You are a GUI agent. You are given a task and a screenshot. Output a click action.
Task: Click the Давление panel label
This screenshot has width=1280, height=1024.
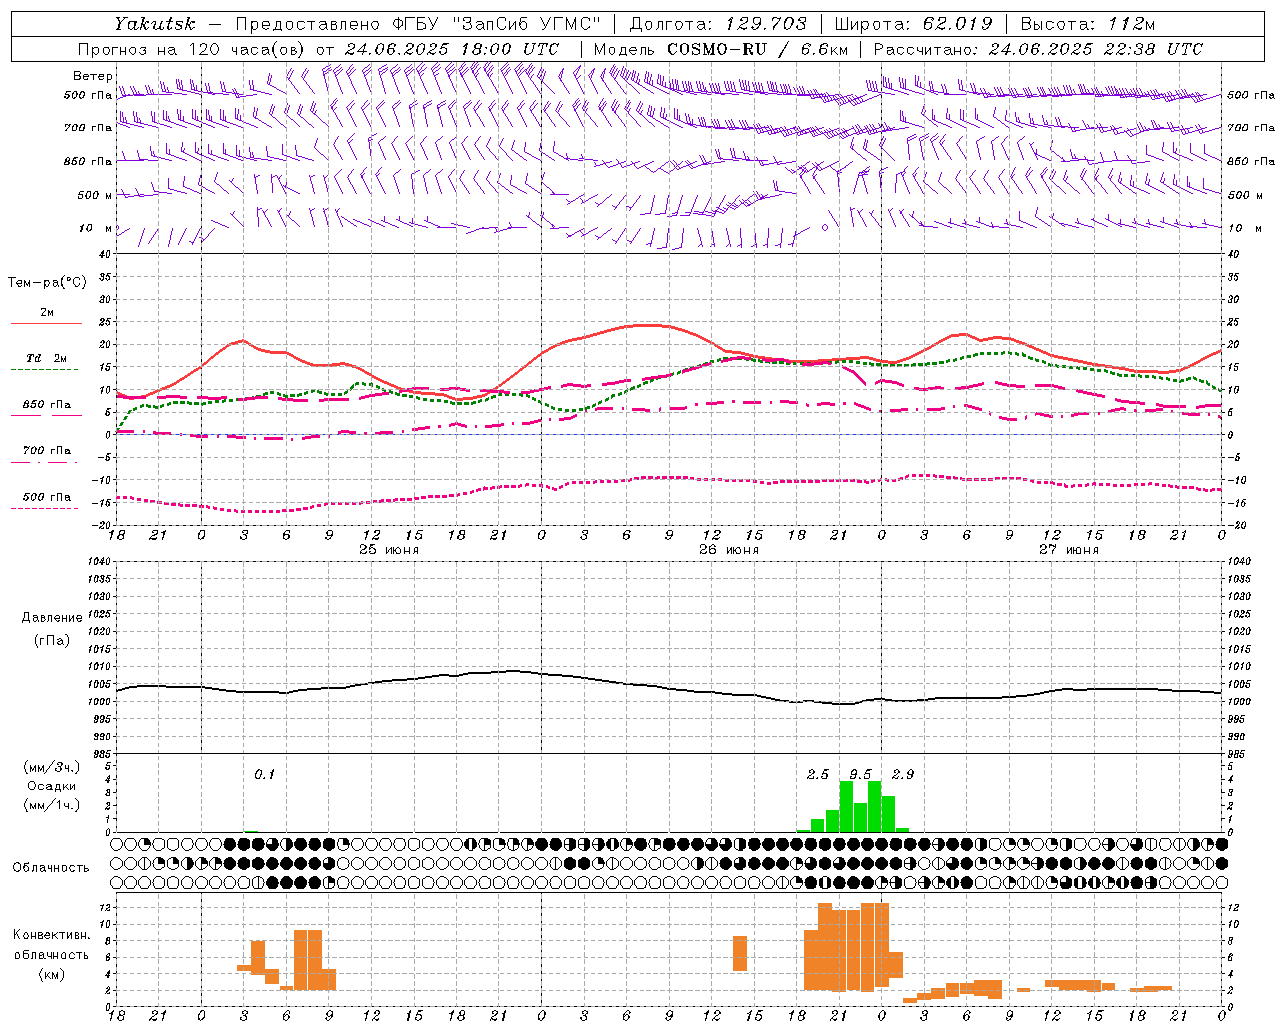pyautogui.click(x=52, y=618)
